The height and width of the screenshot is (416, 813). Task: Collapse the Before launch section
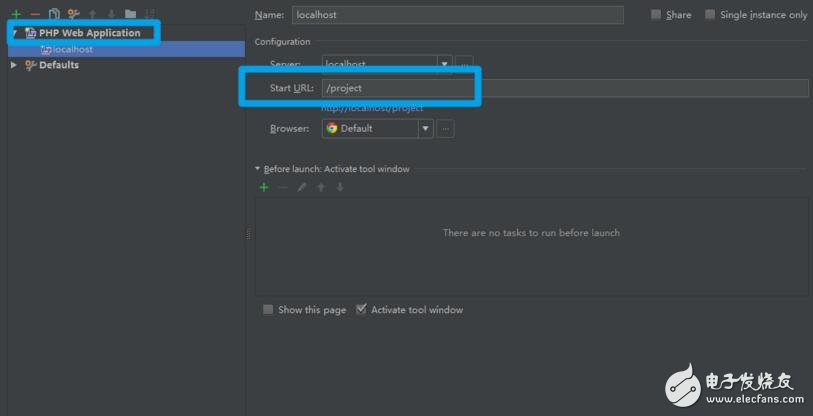[x=258, y=169]
